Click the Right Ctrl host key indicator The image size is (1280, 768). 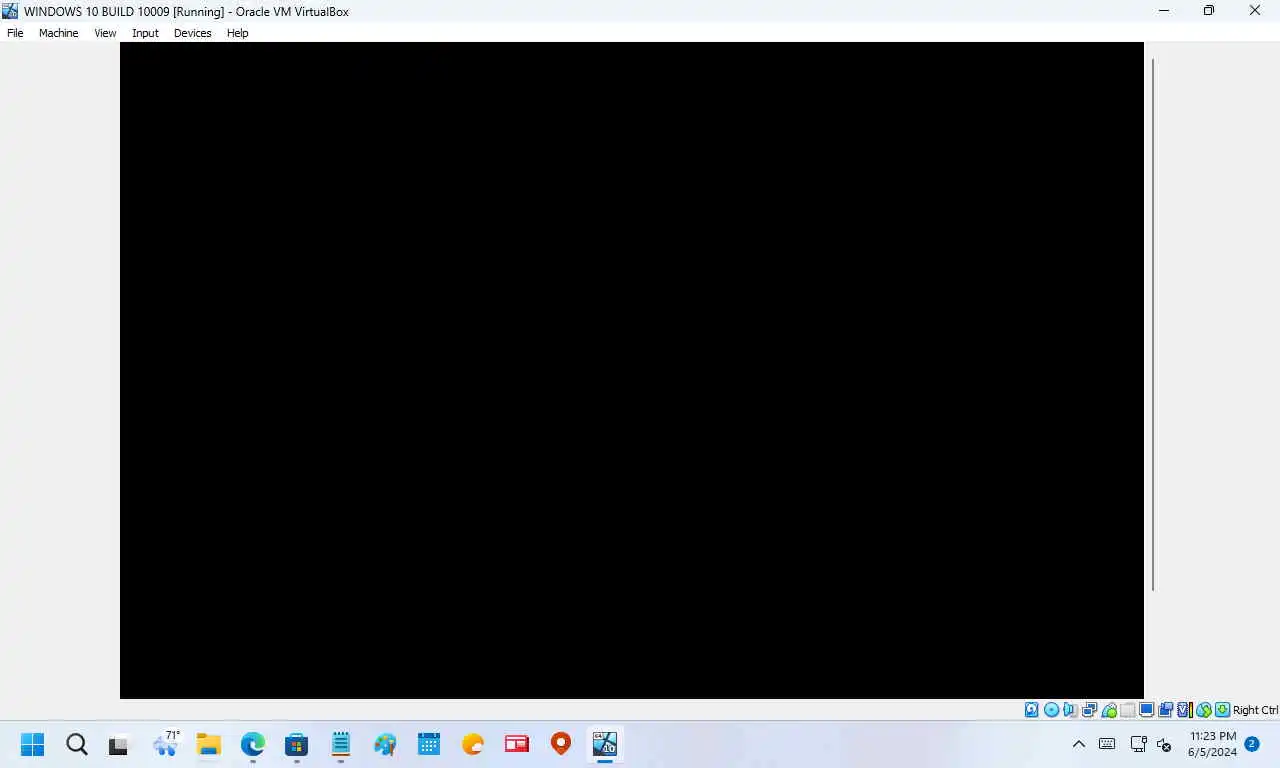tap(1255, 710)
